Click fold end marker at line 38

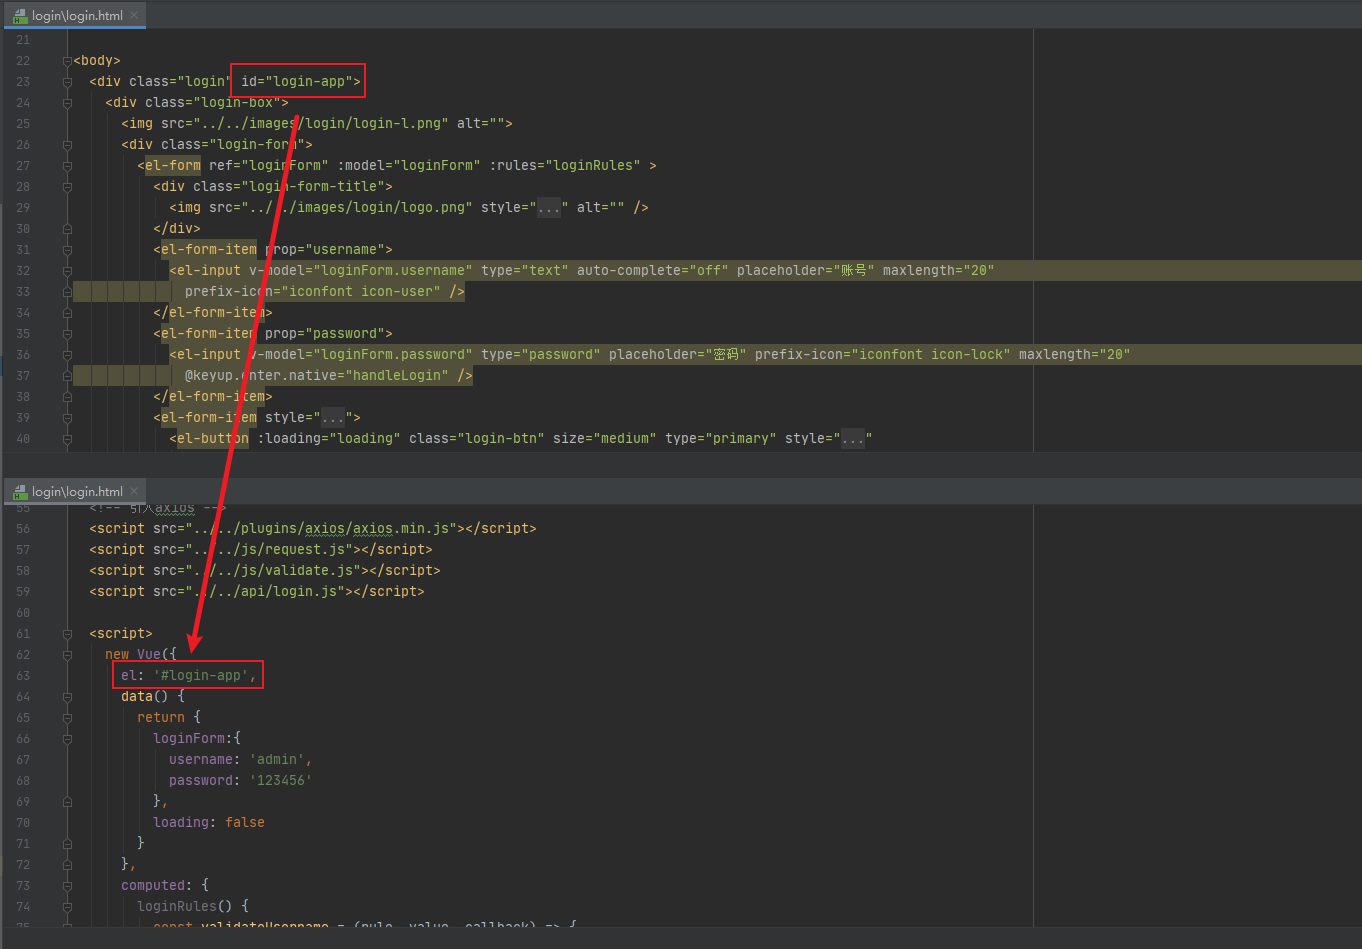coord(67,397)
